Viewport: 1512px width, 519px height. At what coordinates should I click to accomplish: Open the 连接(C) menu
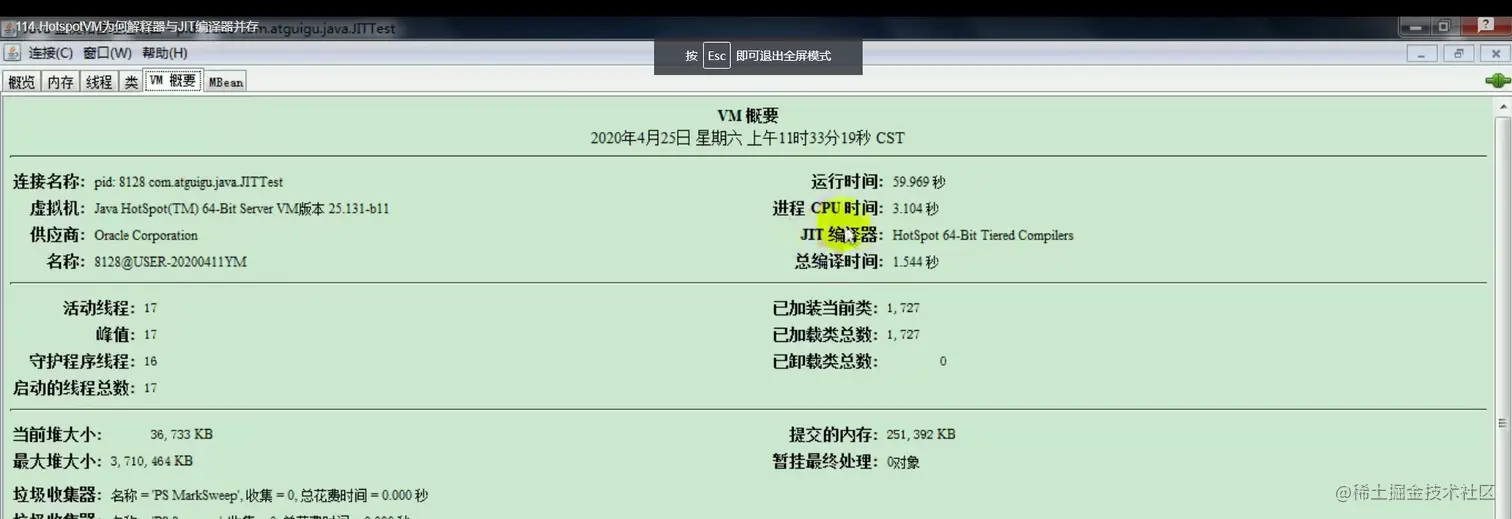tap(51, 53)
